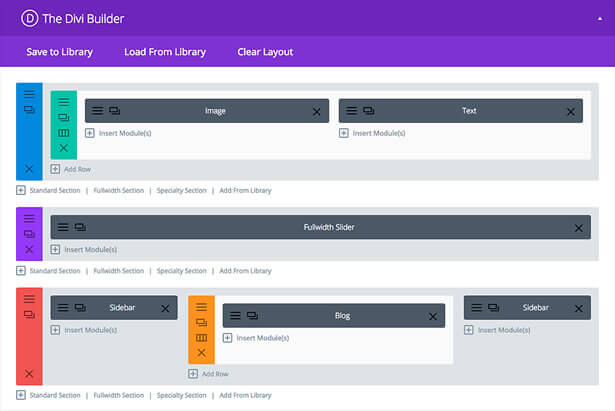
Task: Add Specialty Section below purple section
Action: pyautogui.click(x=181, y=271)
